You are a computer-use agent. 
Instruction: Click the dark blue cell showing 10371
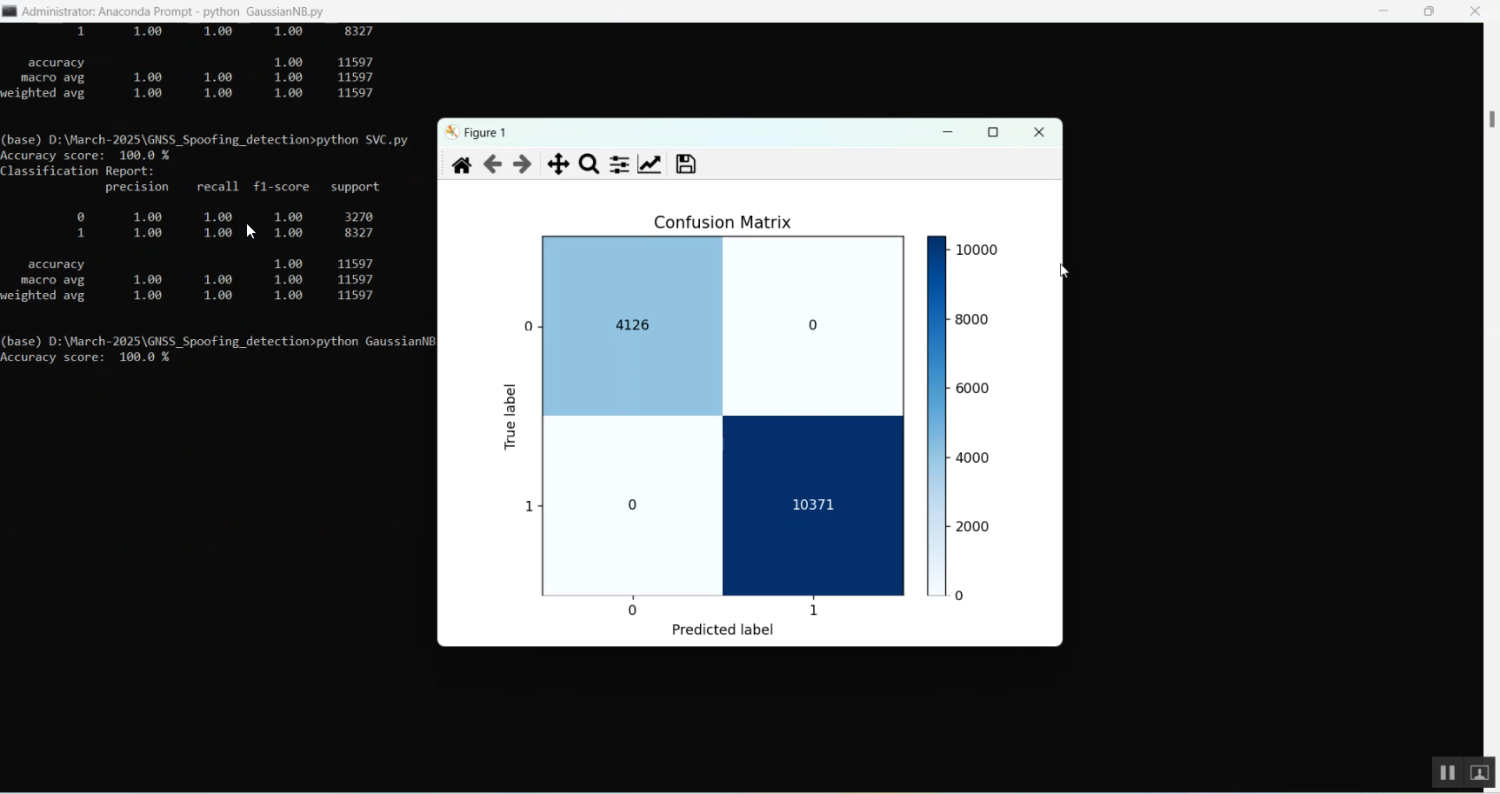click(813, 506)
